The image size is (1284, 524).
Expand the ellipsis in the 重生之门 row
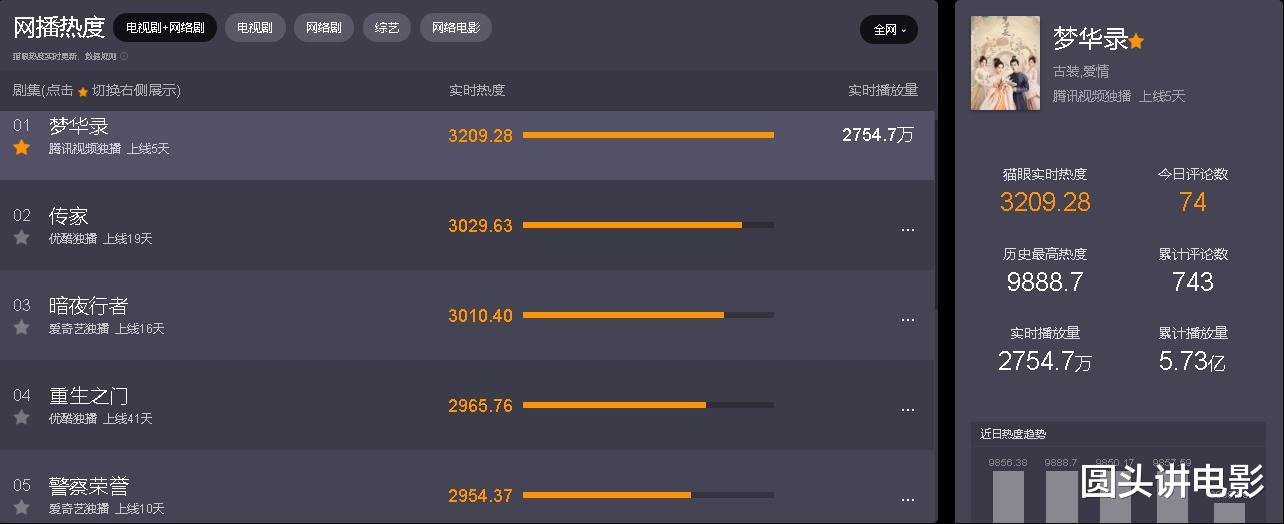907,409
